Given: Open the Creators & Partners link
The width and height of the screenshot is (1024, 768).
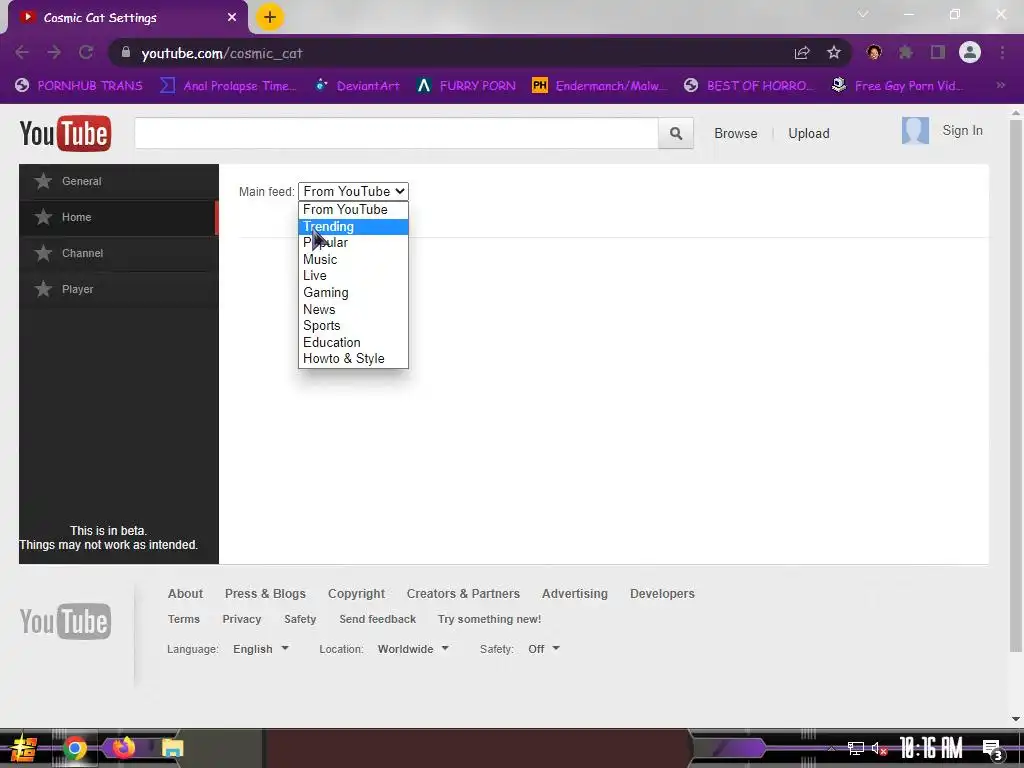Looking at the screenshot, I should 463,594.
